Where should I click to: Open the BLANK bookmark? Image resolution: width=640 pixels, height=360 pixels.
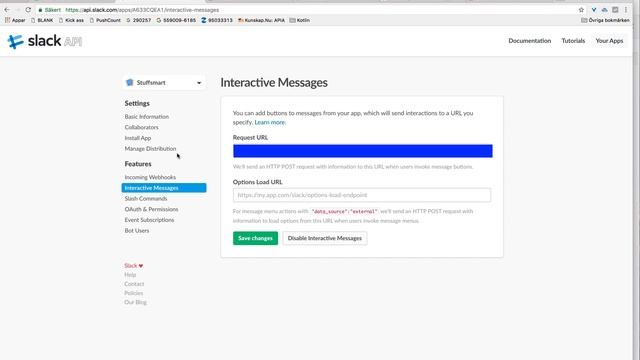pos(42,20)
